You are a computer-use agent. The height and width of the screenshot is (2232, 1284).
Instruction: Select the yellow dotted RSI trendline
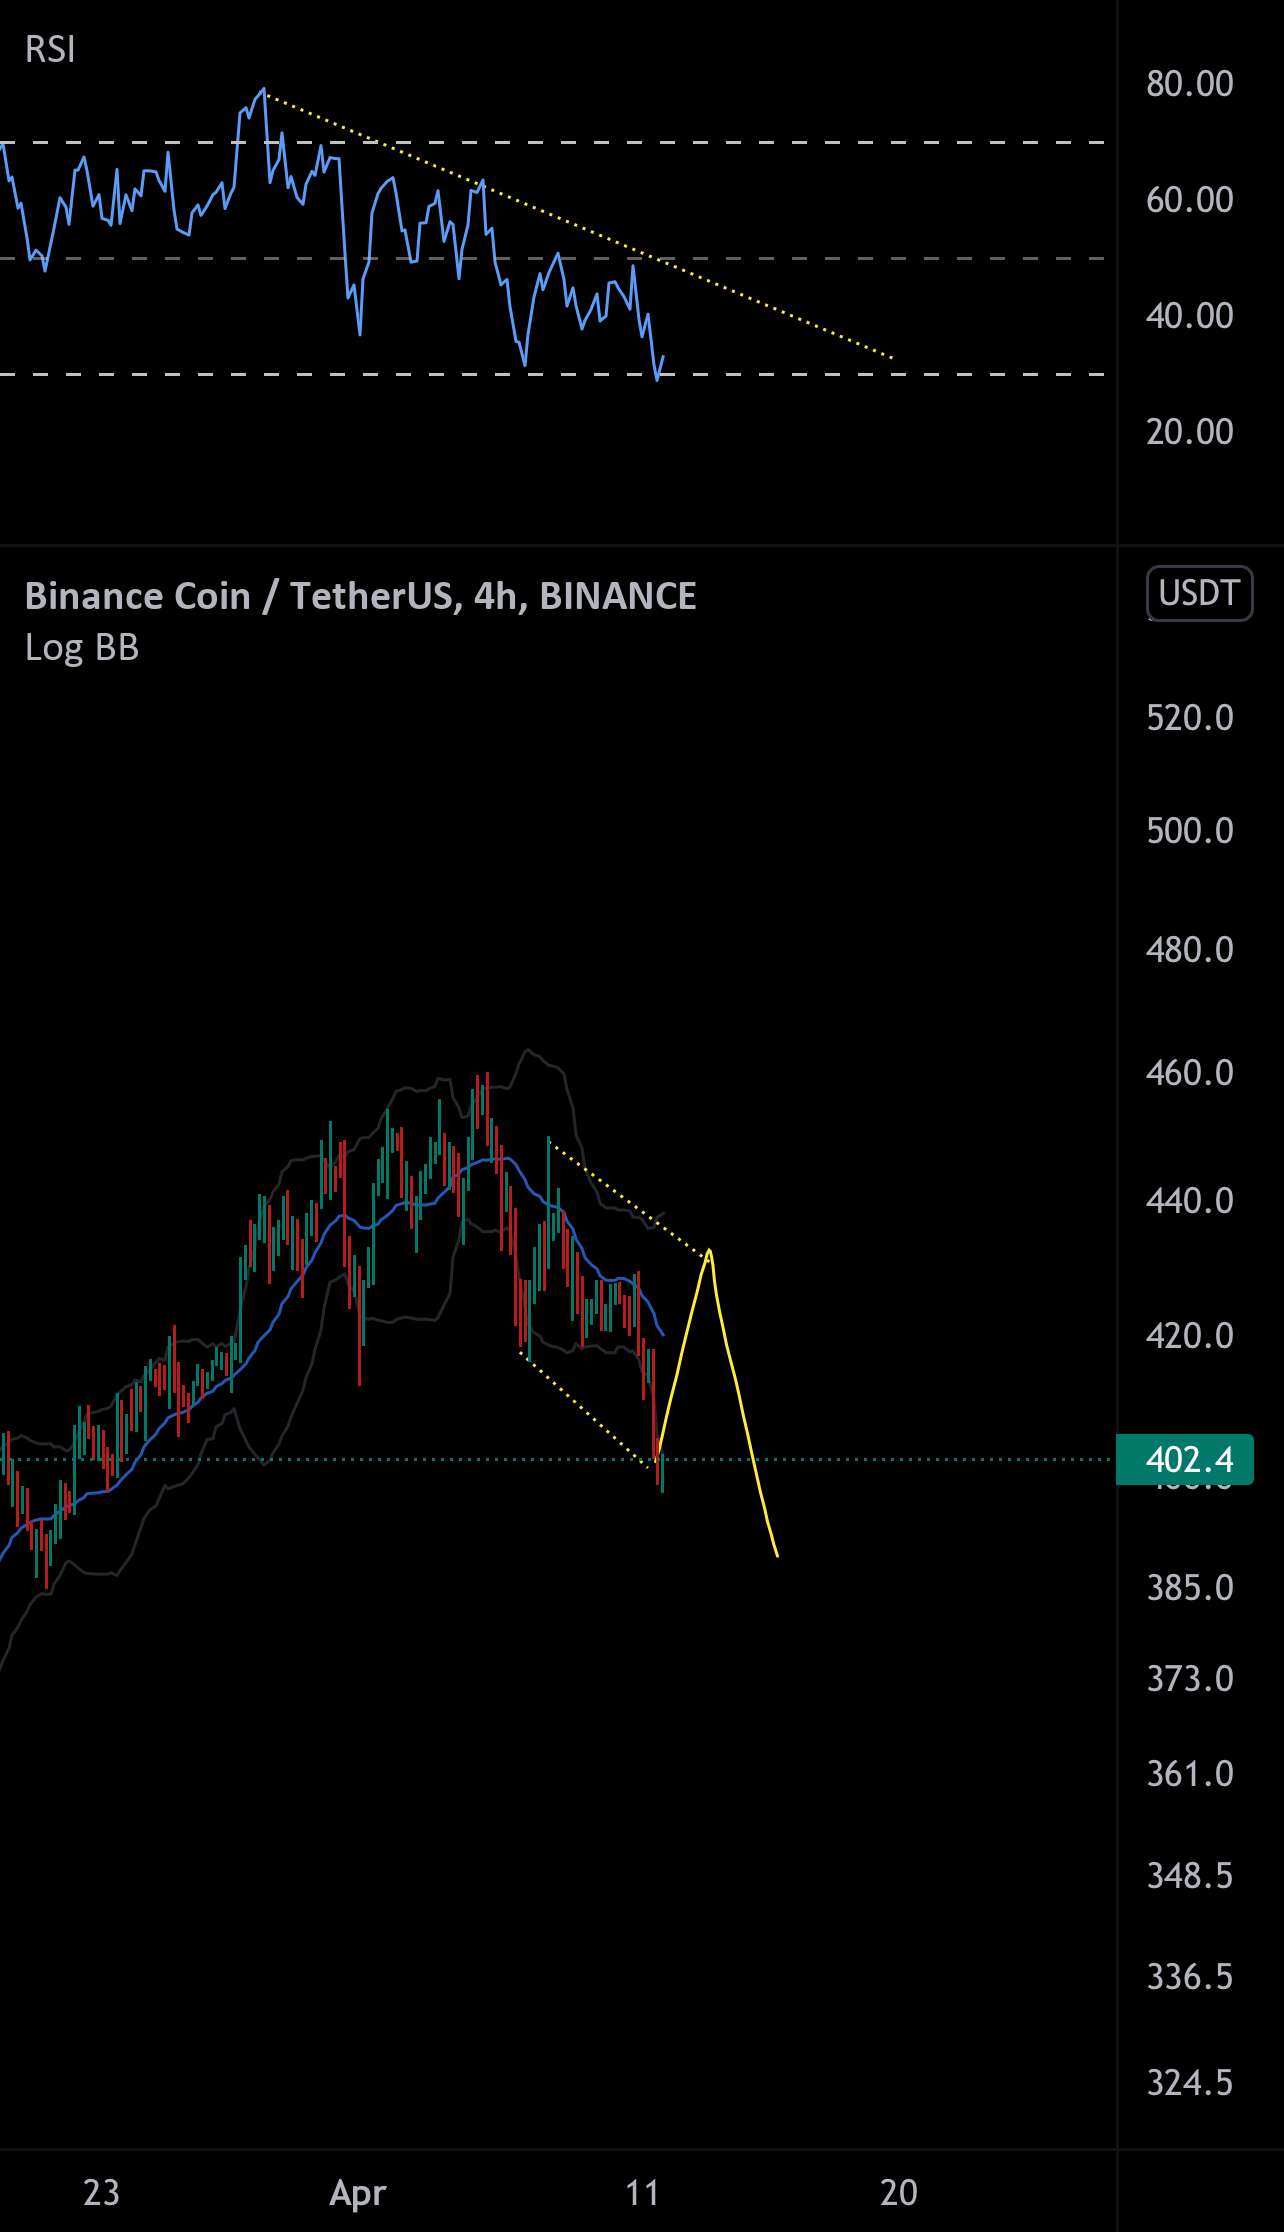pyautogui.click(x=578, y=225)
